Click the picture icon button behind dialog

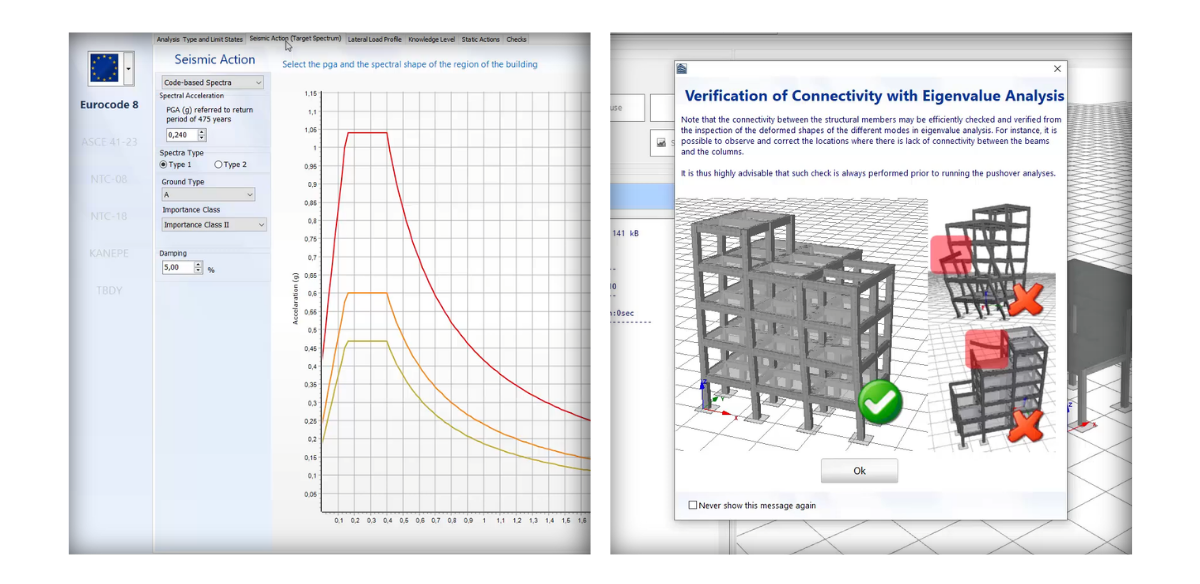click(661, 143)
